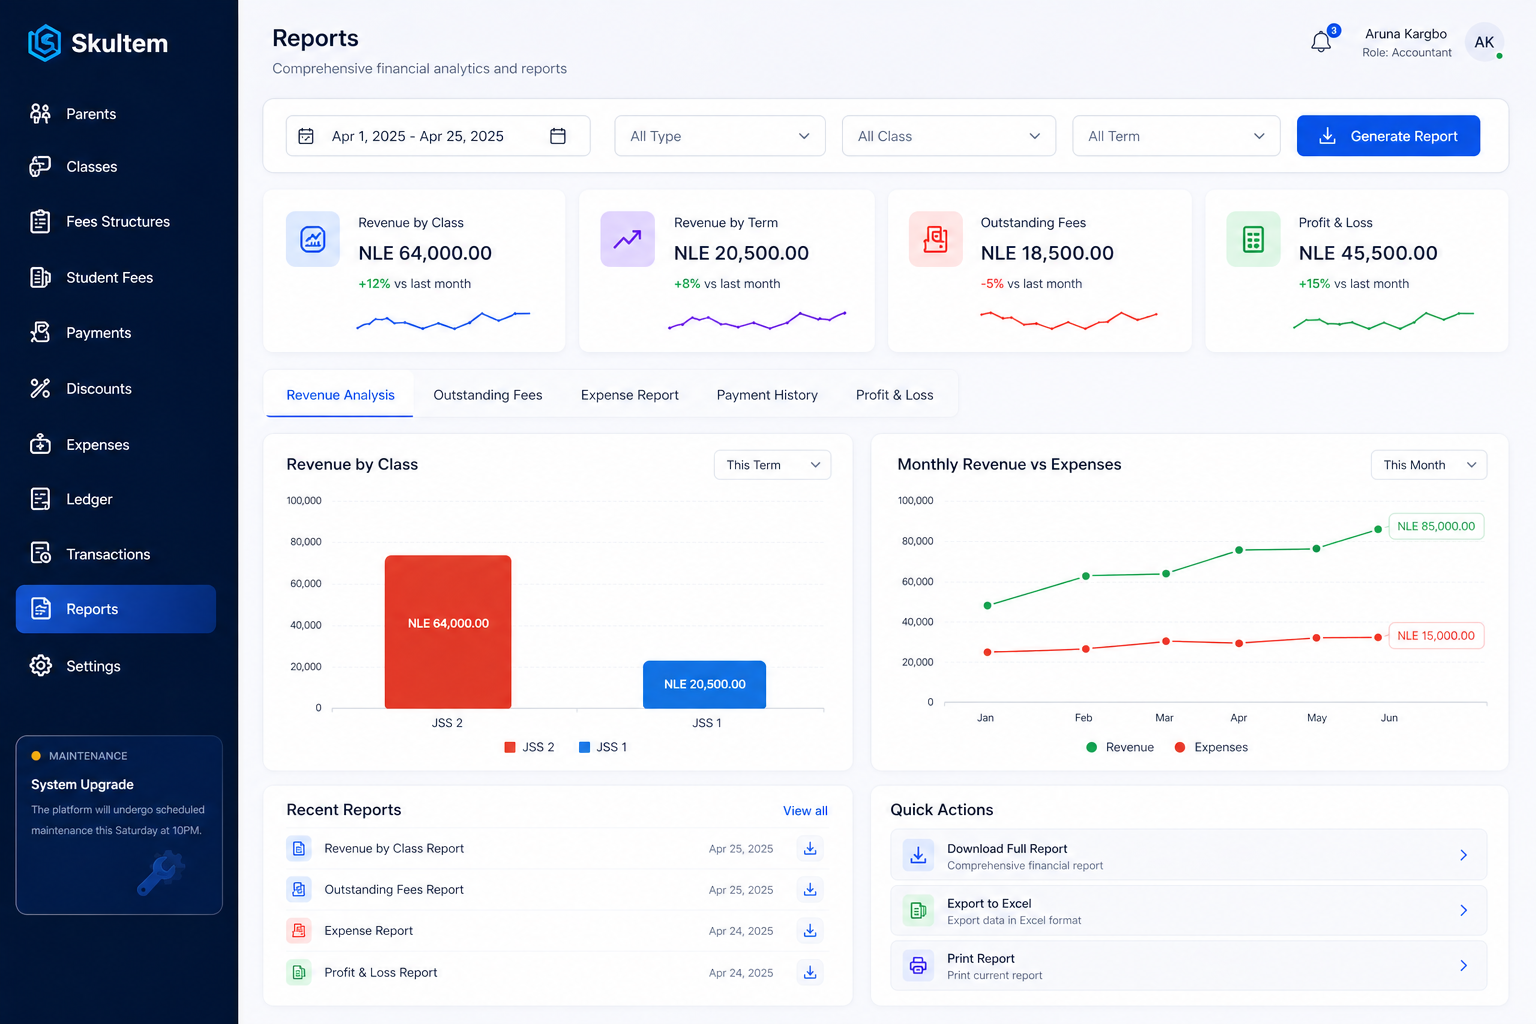Click the System Upgrade maintenance card
This screenshot has width=1536, height=1024.
pyautogui.click(x=119, y=825)
